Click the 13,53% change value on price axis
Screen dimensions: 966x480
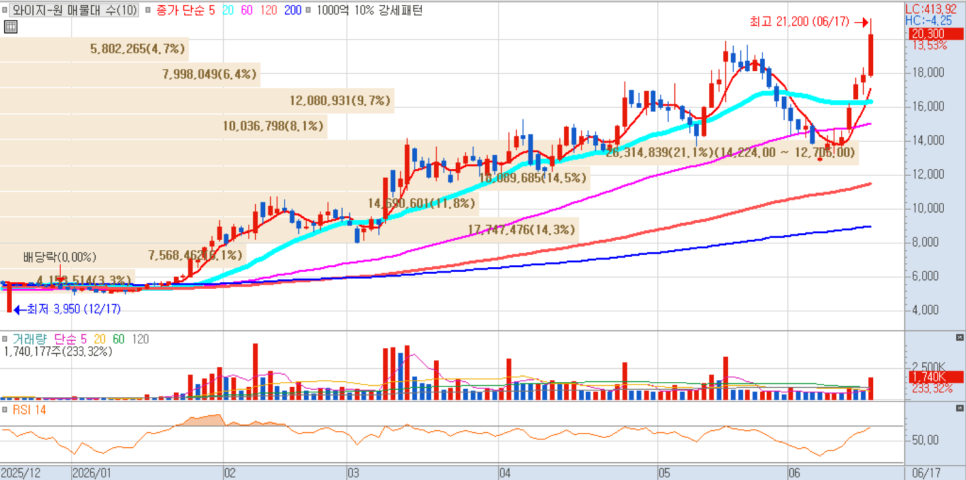pos(930,45)
